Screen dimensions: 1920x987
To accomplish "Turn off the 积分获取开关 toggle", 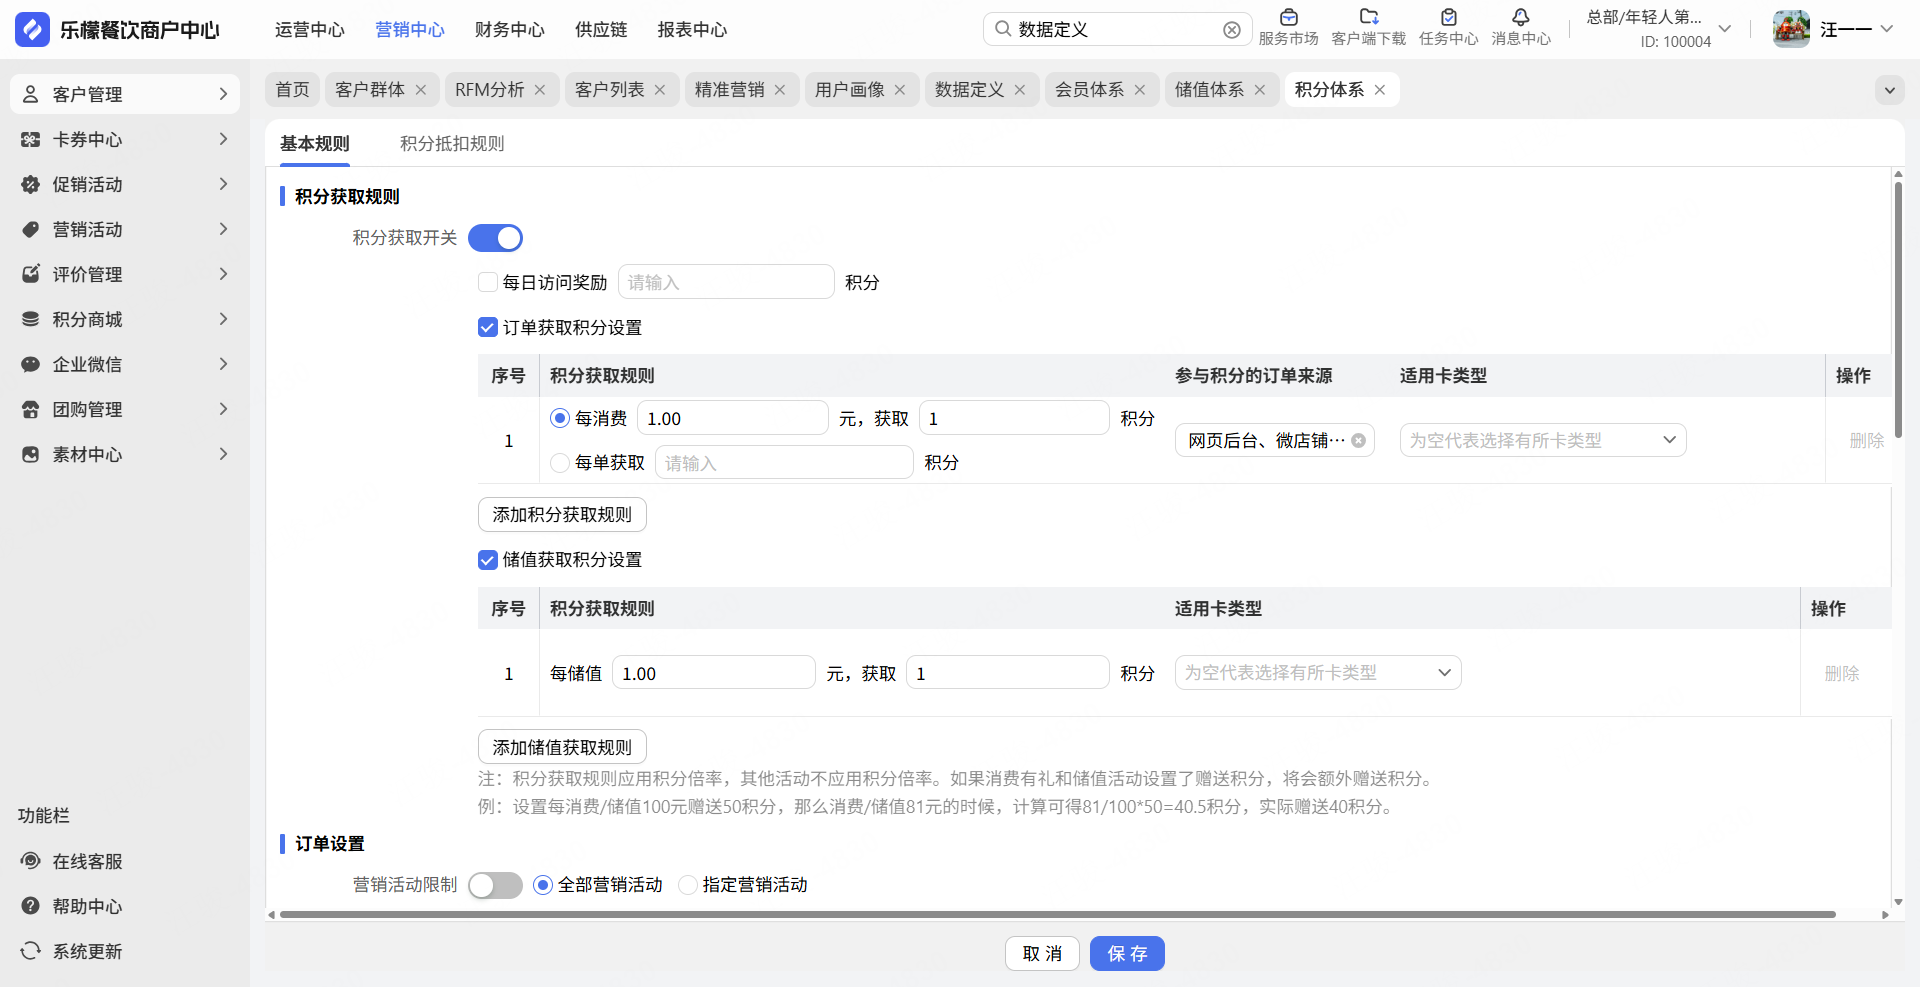I will (495, 238).
